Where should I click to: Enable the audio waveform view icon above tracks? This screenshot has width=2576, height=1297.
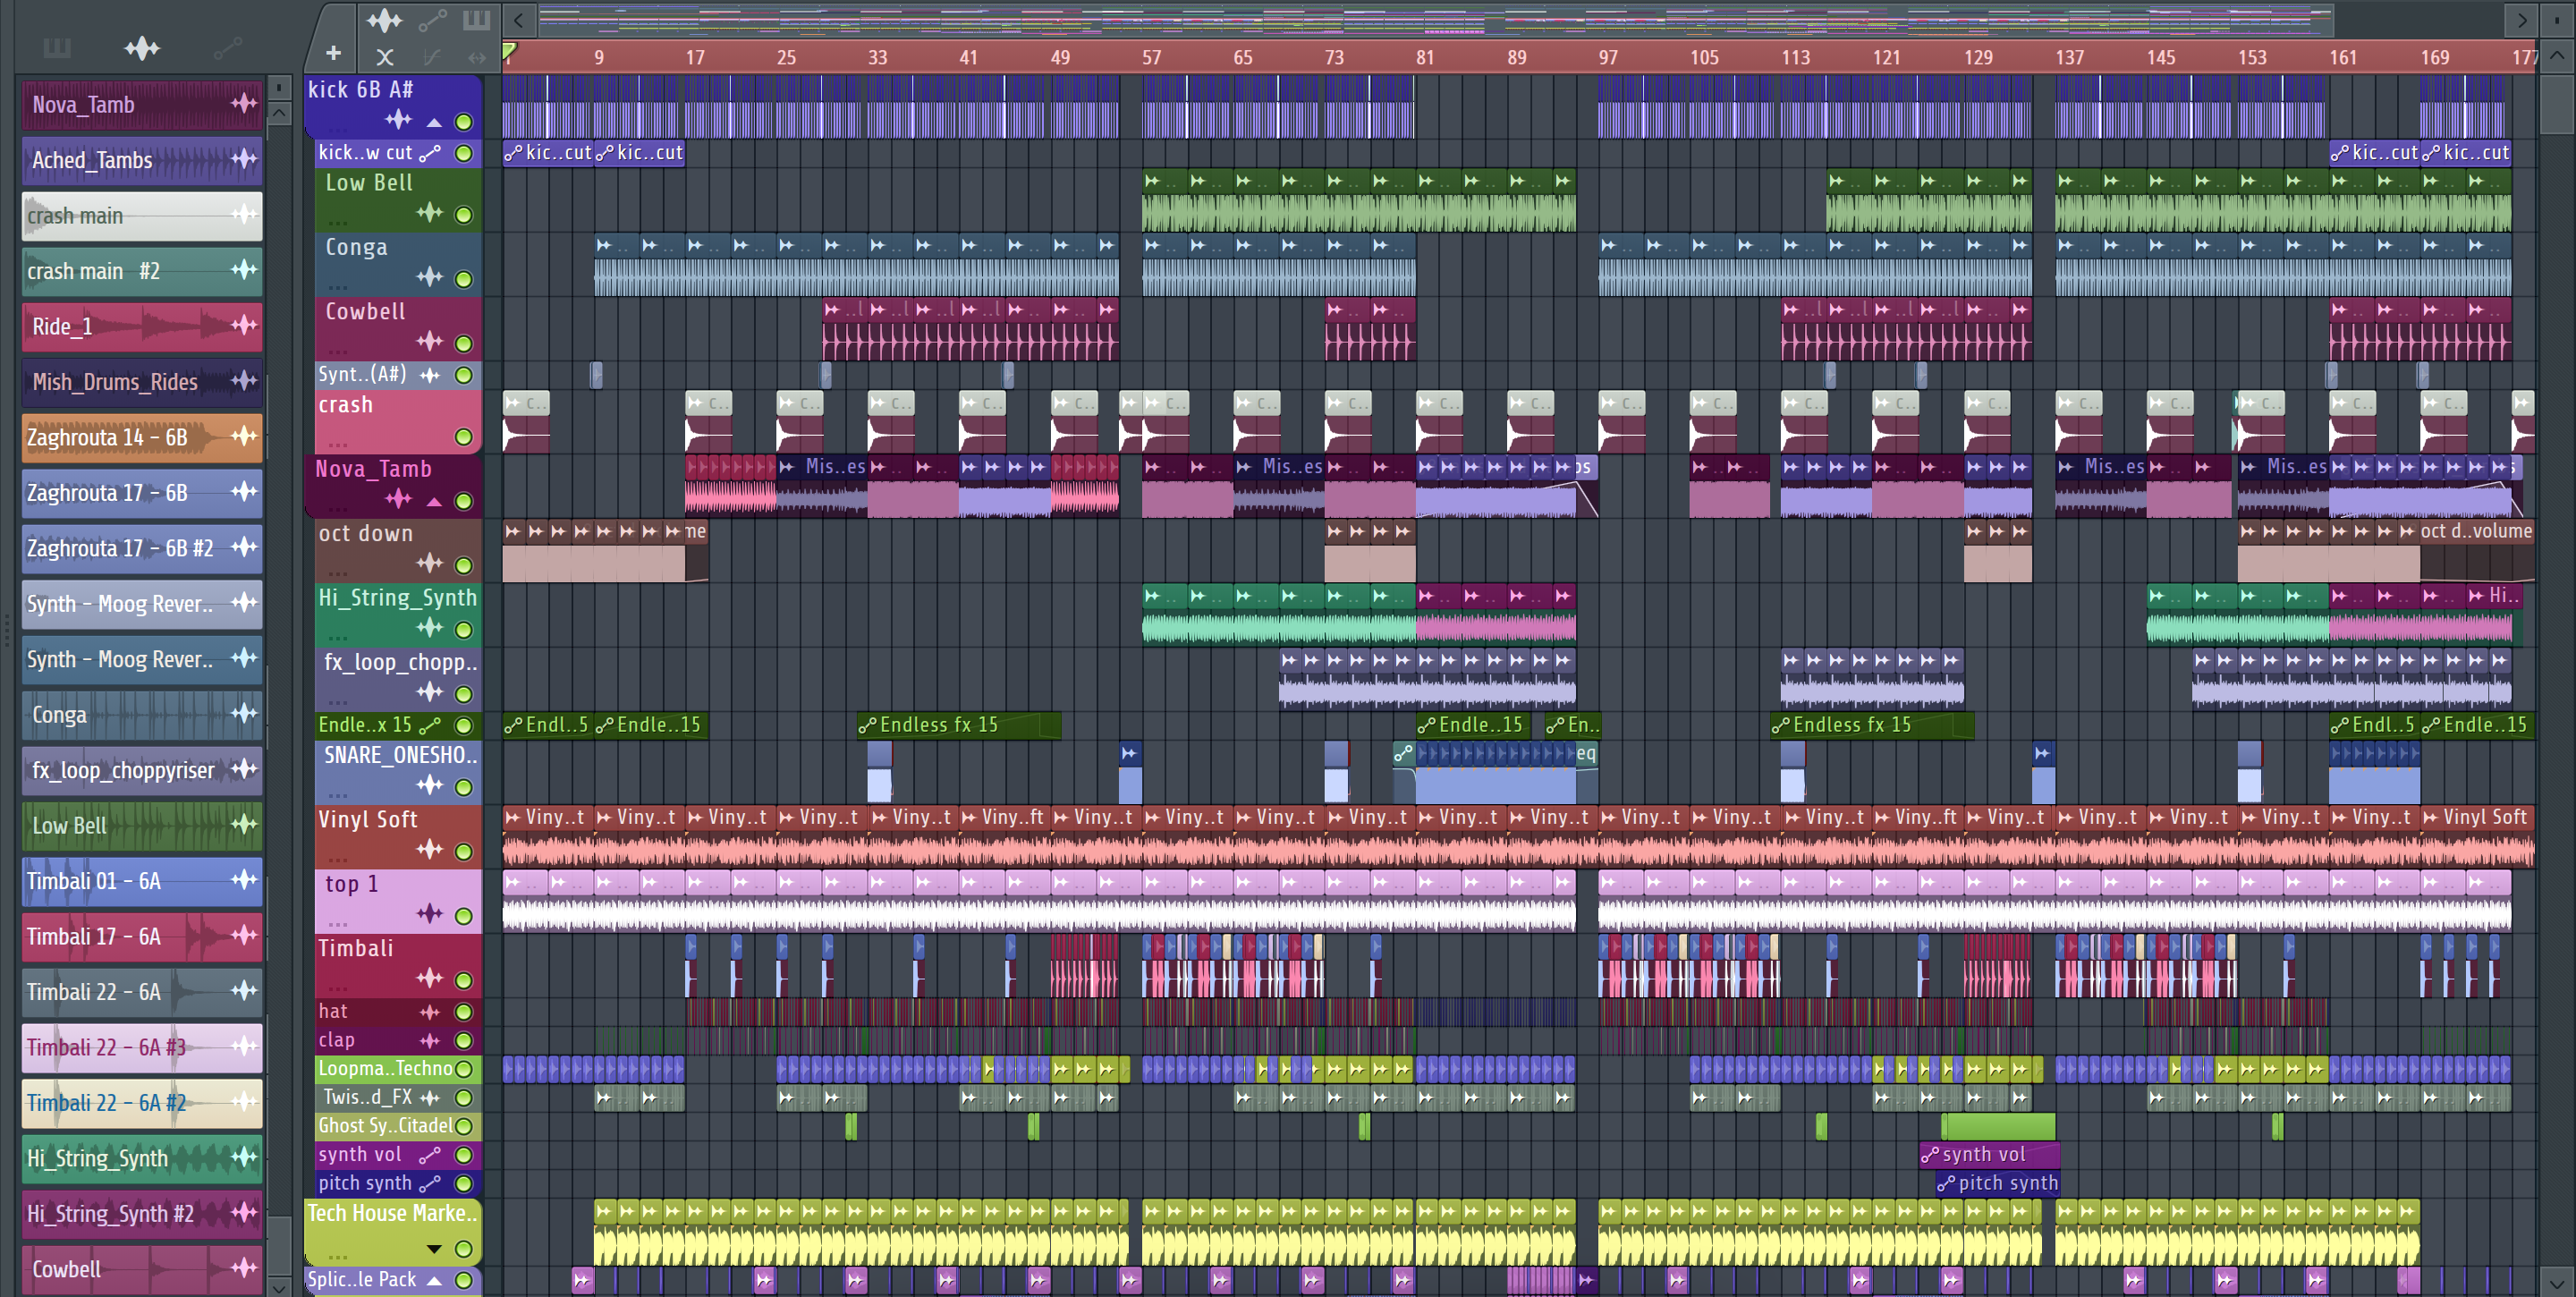click(384, 20)
